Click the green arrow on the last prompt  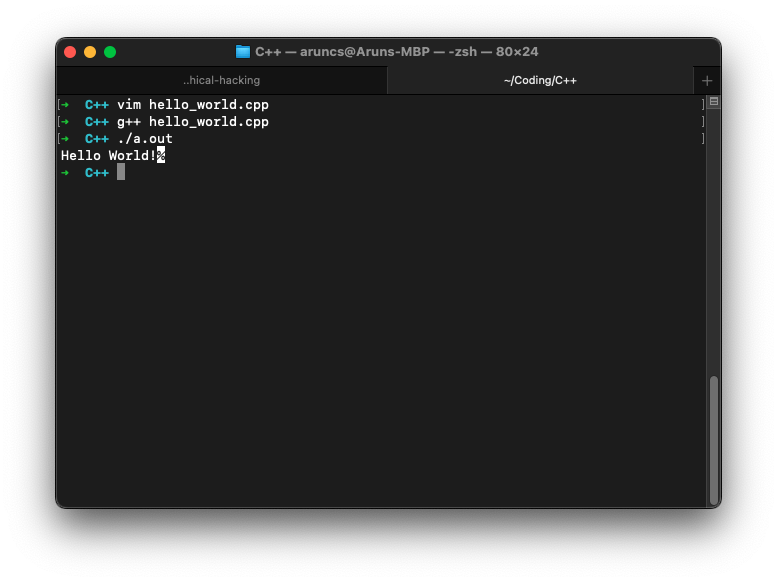[65, 173]
